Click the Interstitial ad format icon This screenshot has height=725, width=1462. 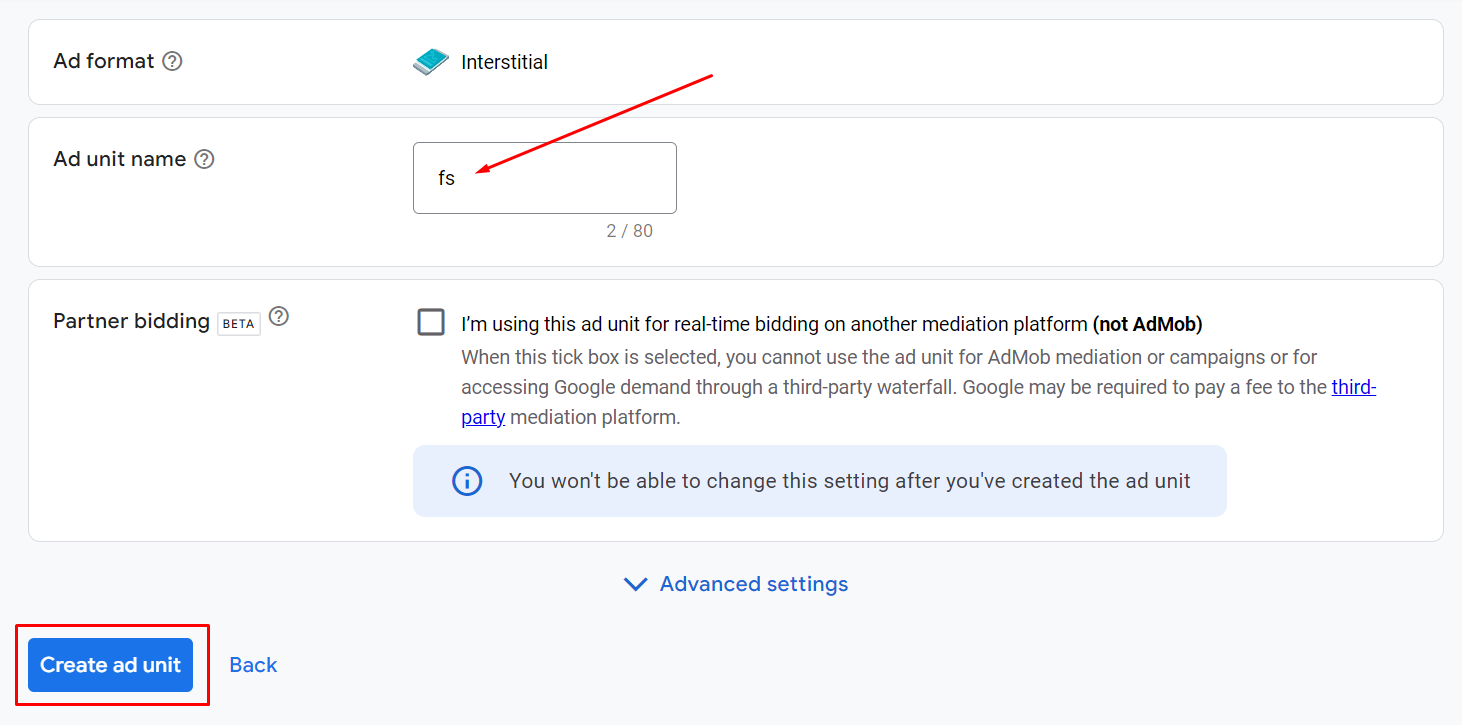431,62
